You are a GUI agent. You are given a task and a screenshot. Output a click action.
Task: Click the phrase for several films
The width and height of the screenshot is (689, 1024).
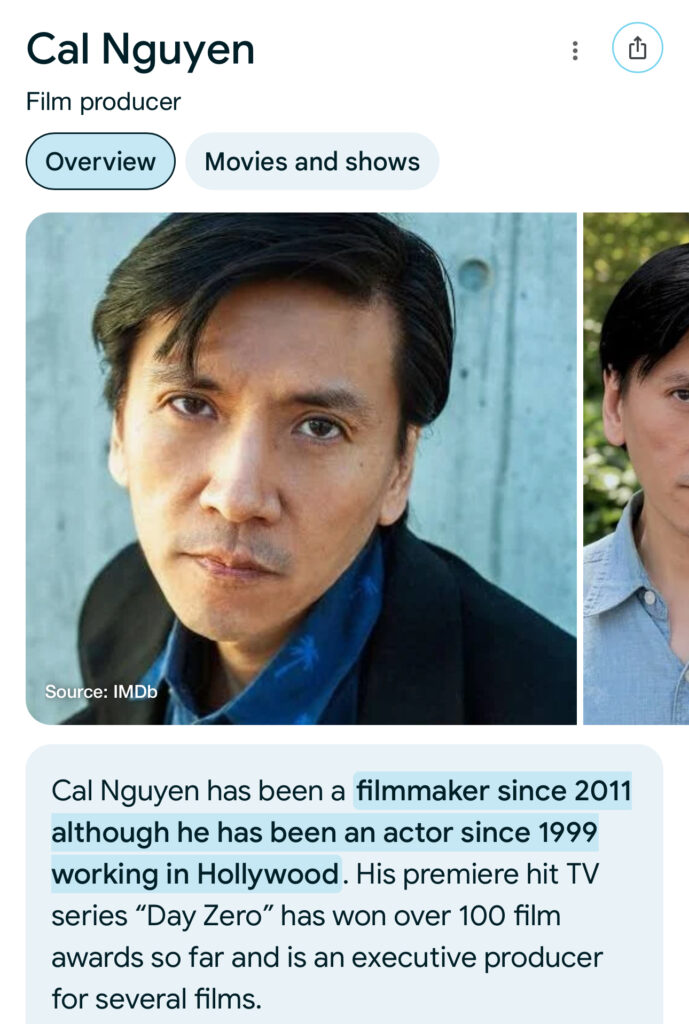(156, 999)
